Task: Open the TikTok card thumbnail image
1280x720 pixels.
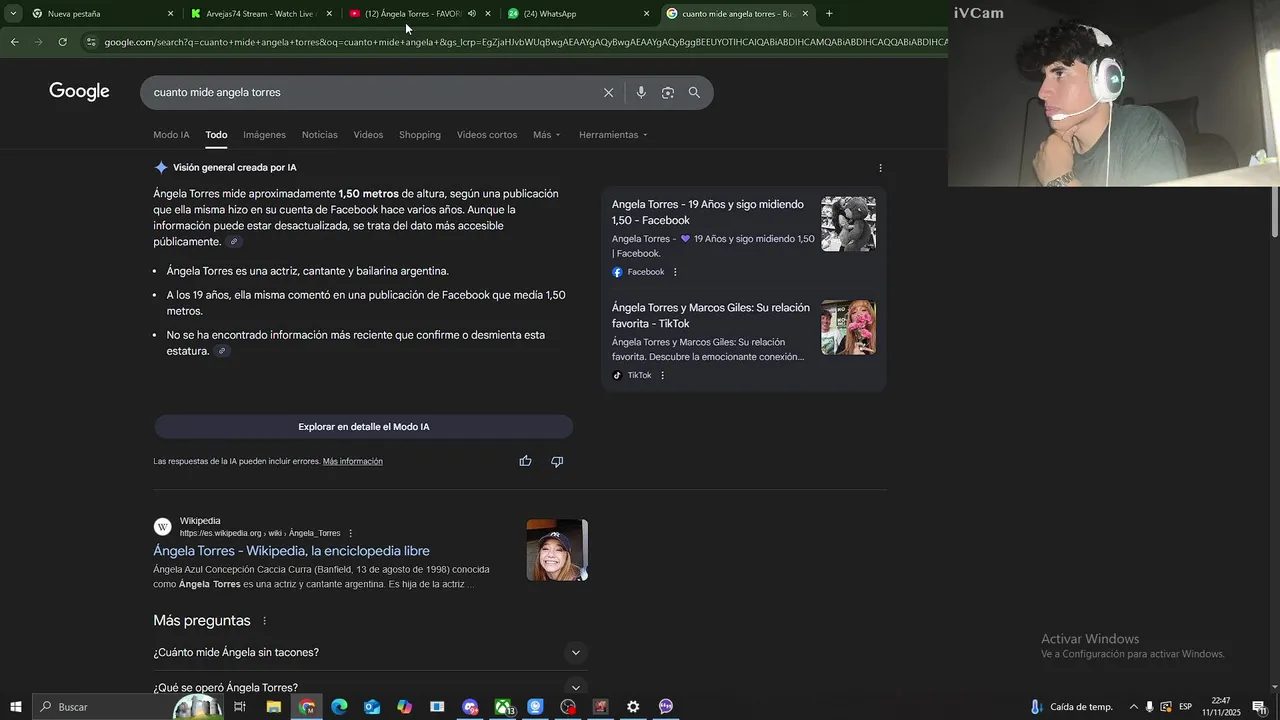Action: [x=848, y=328]
